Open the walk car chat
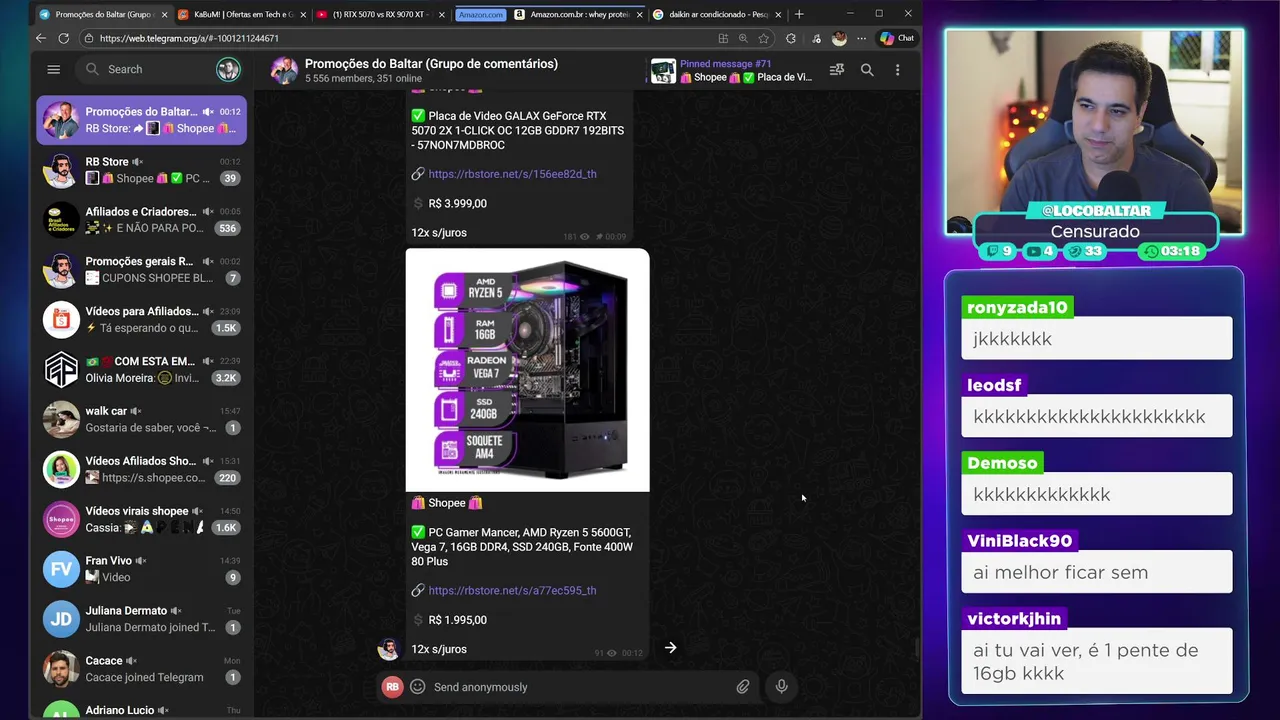The height and width of the screenshot is (720, 1280). 142,419
